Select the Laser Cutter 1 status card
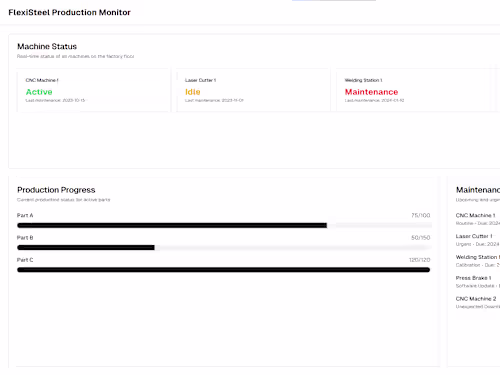This screenshot has height=375, width=500. coord(253,90)
